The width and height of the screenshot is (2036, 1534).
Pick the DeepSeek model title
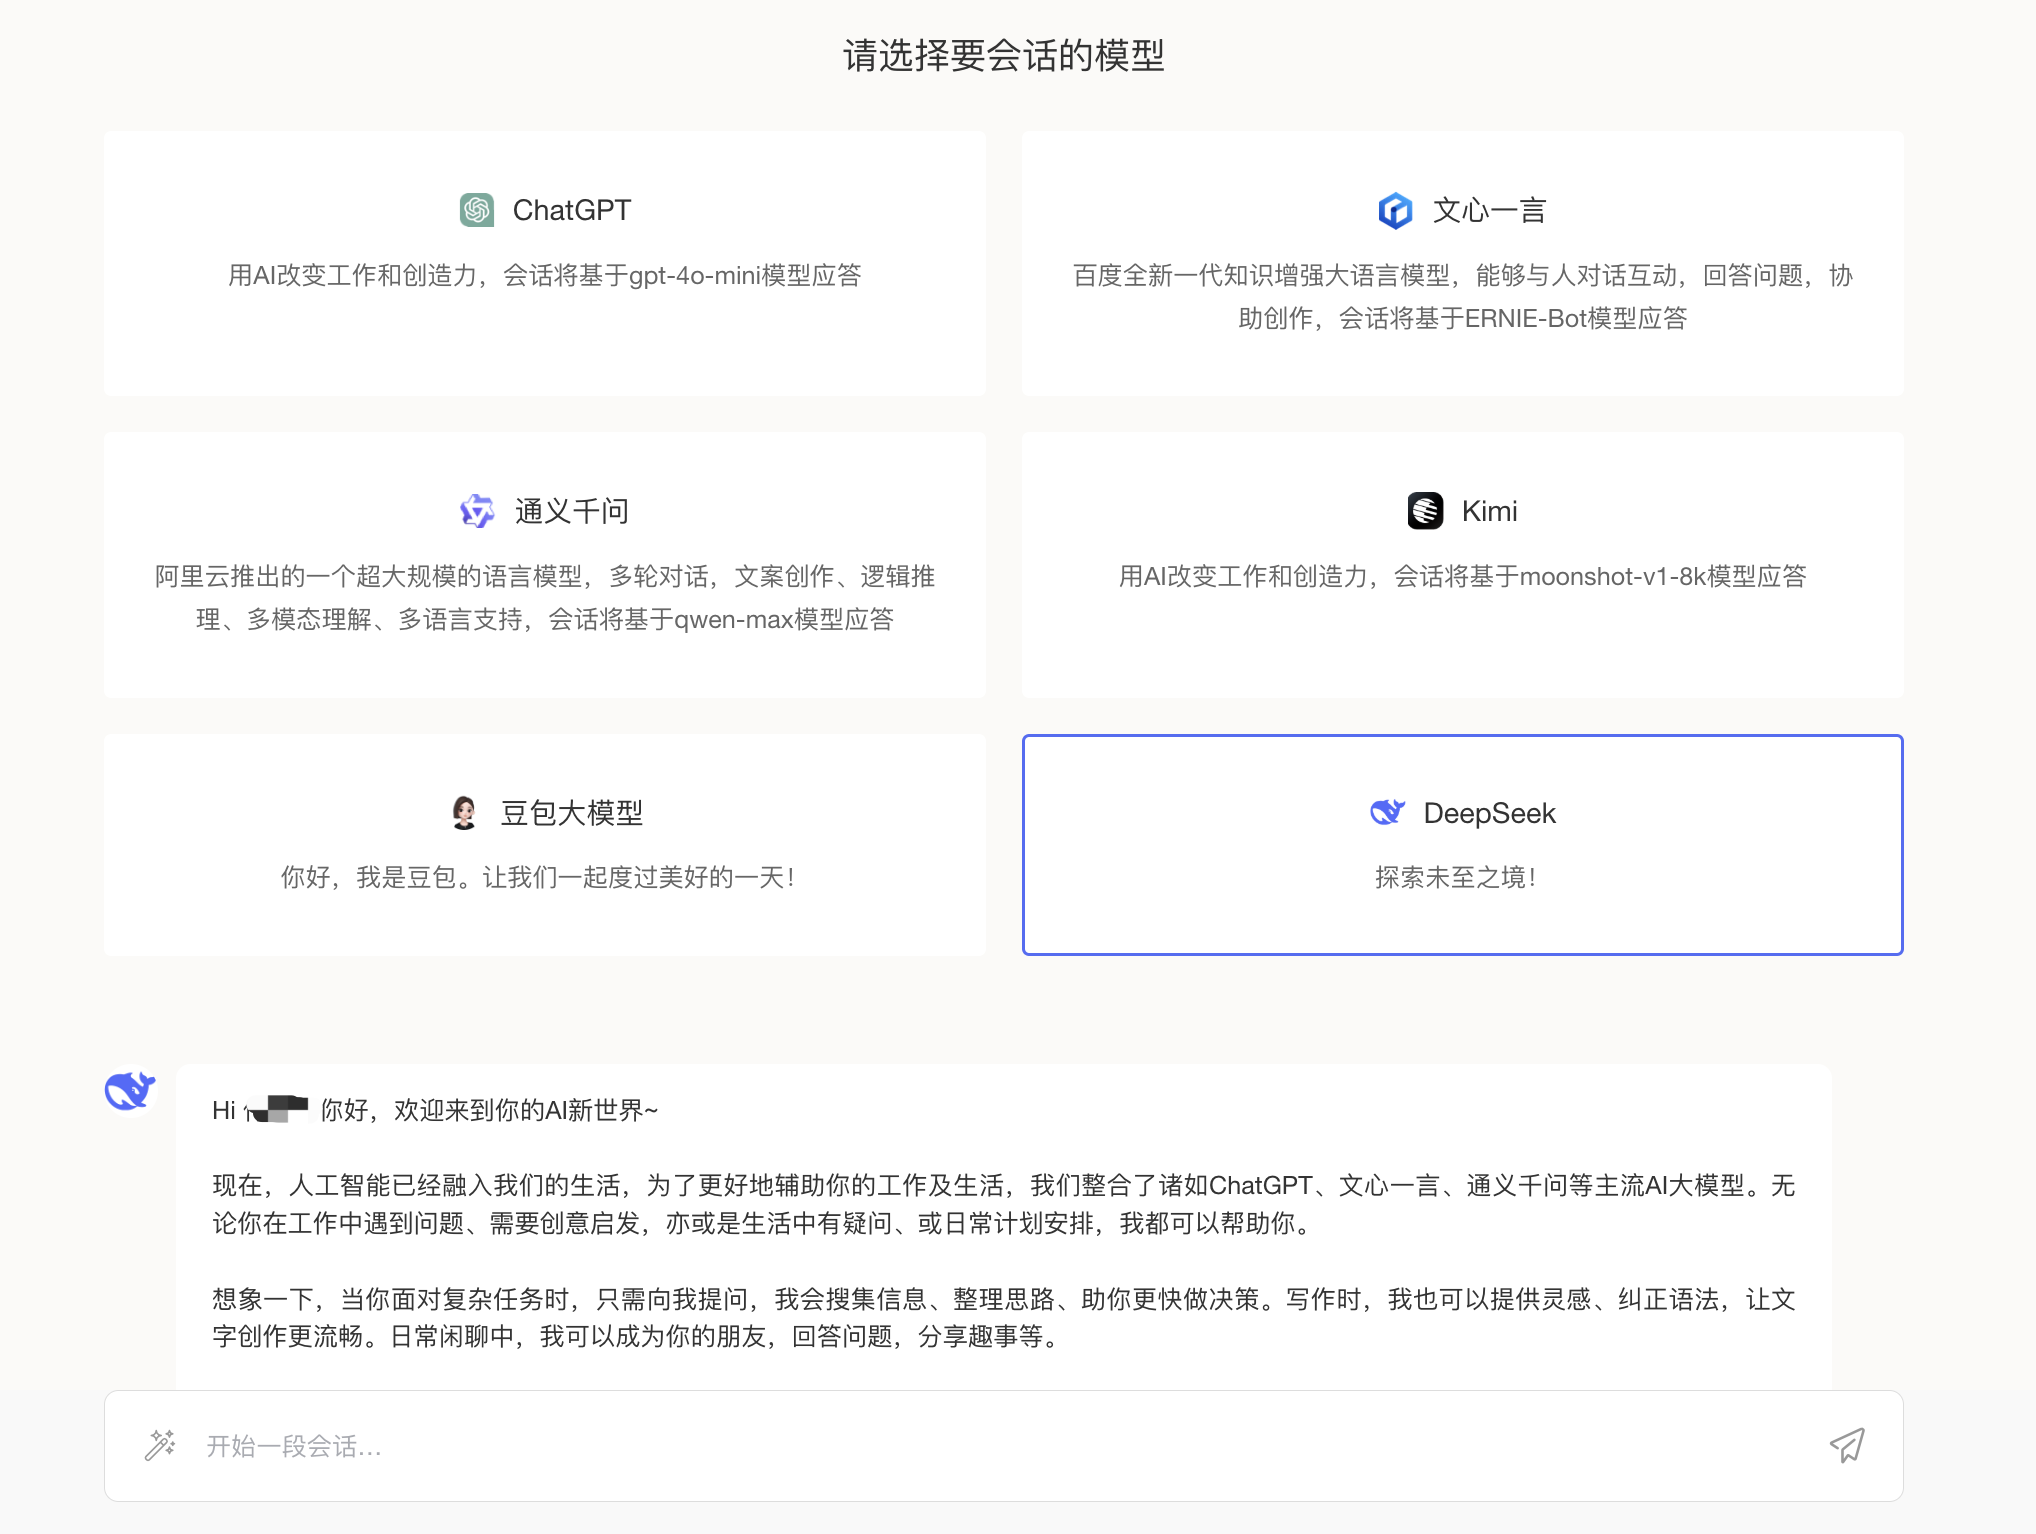tap(1489, 813)
